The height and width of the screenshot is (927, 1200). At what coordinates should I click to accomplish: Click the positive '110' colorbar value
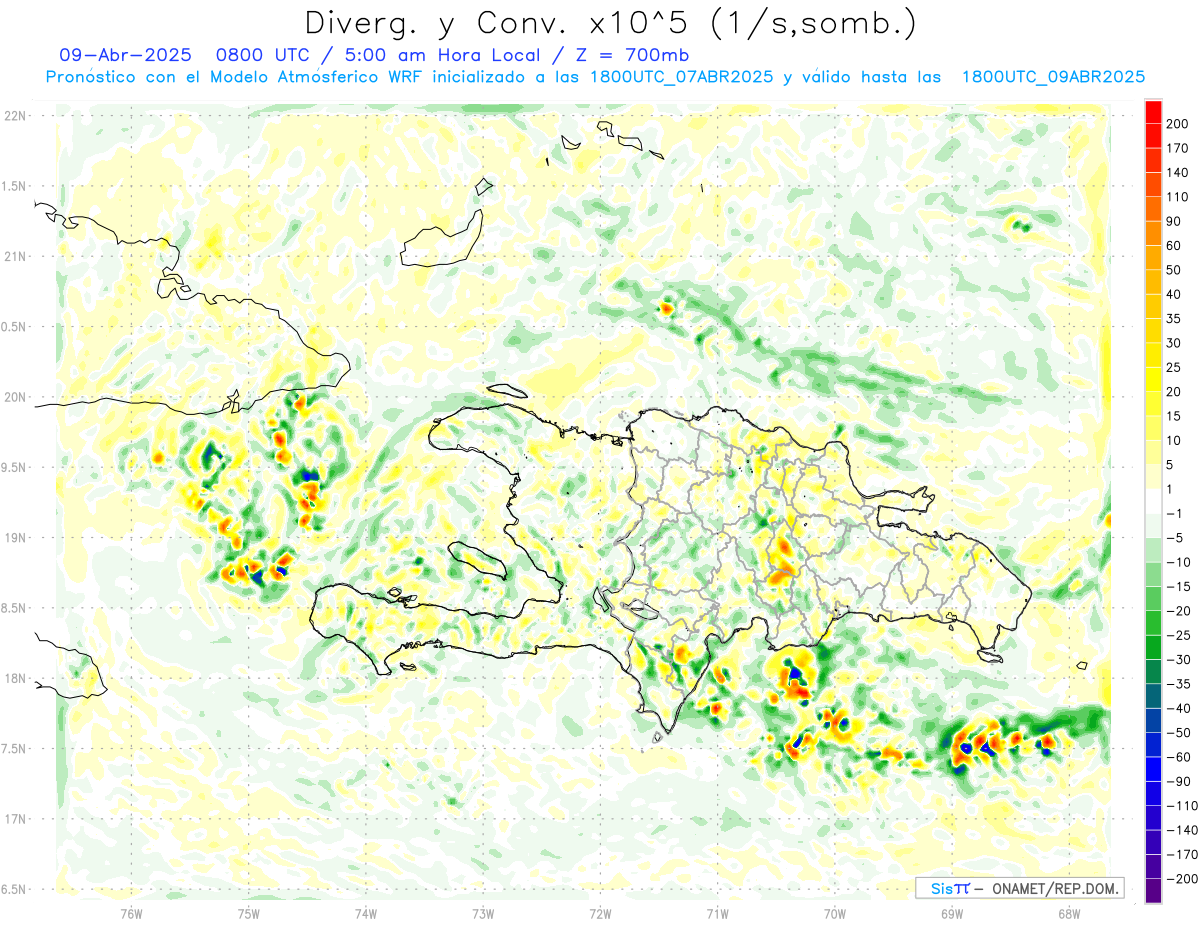[1177, 197]
